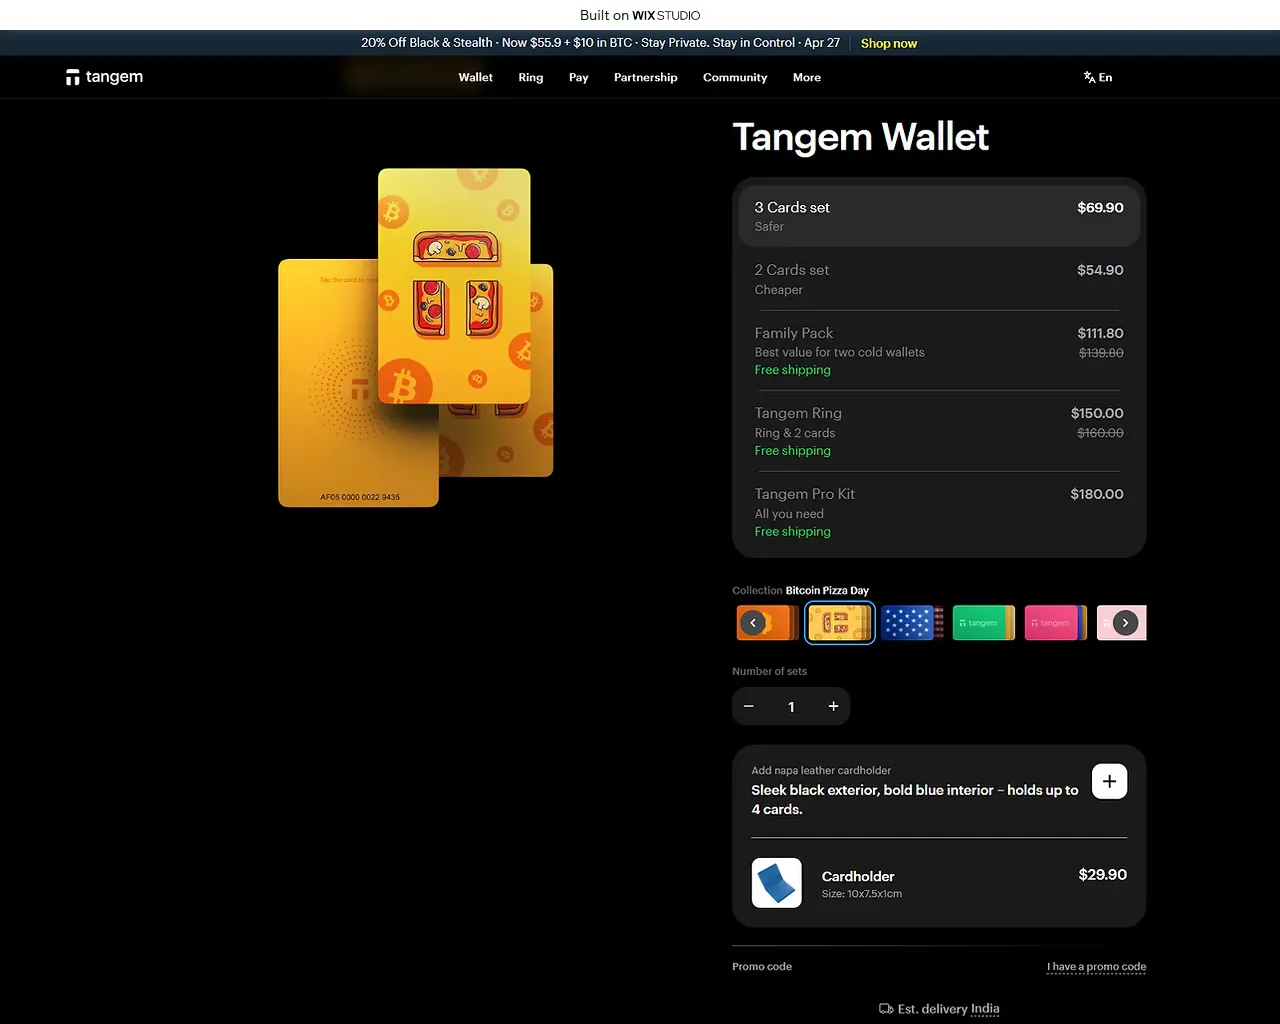Open the language selector En
The width and height of the screenshot is (1280, 1024).
1097,77
